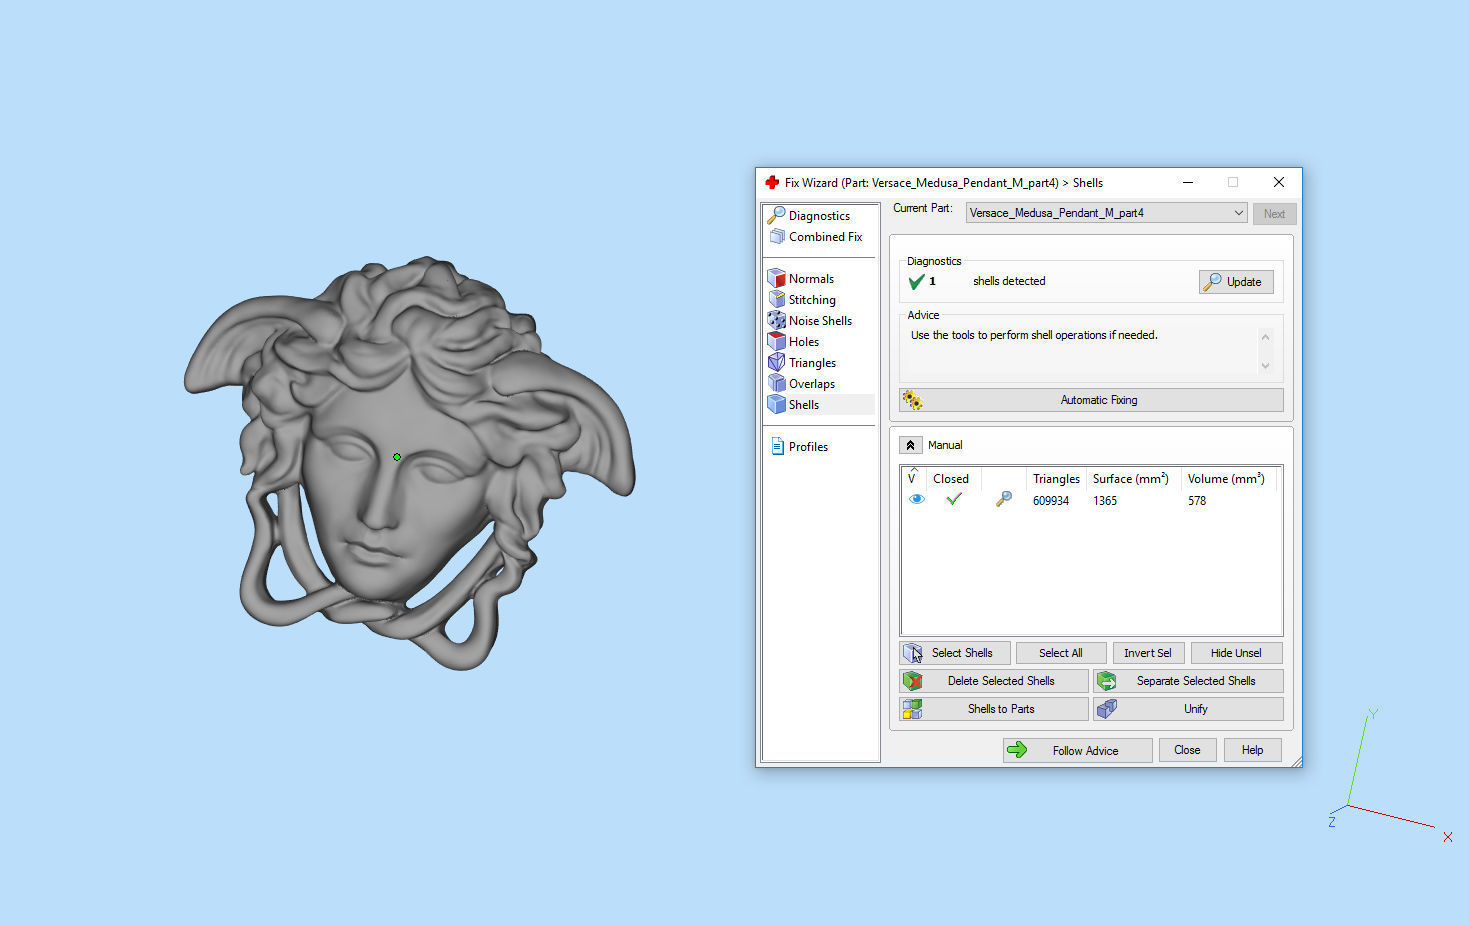Image resolution: width=1469 pixels, height=926 pixels.
Task: Click the Separate Selected Shells icon
Action: tap(1106, 681)
